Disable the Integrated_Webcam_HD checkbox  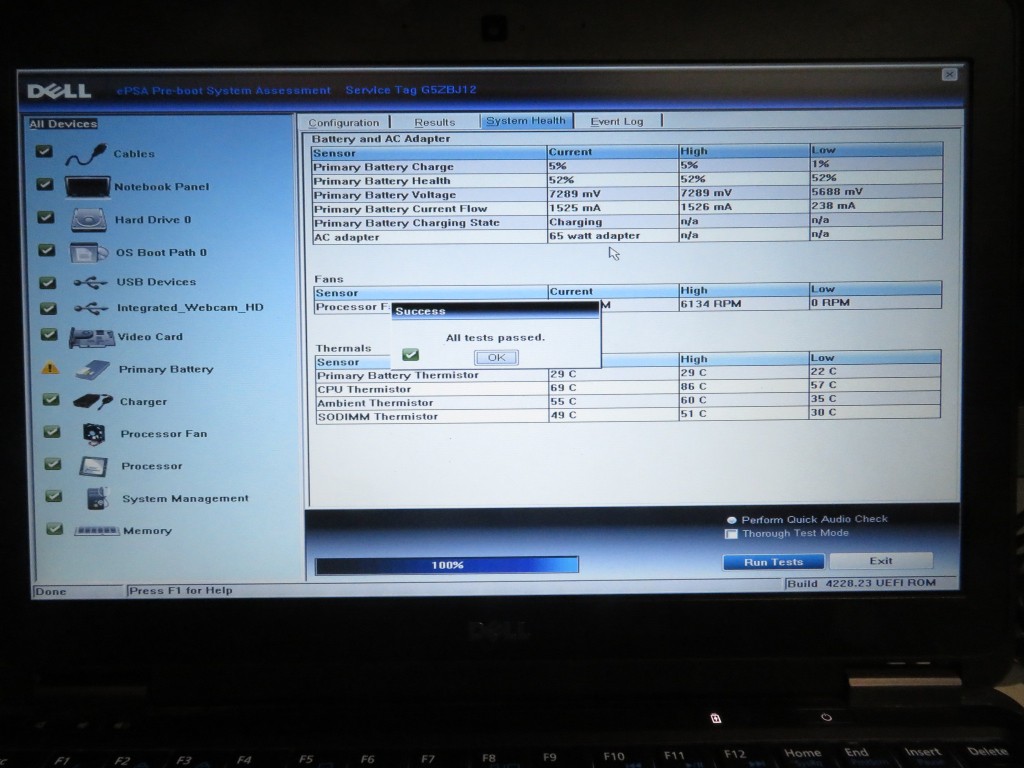pos(48,308)
